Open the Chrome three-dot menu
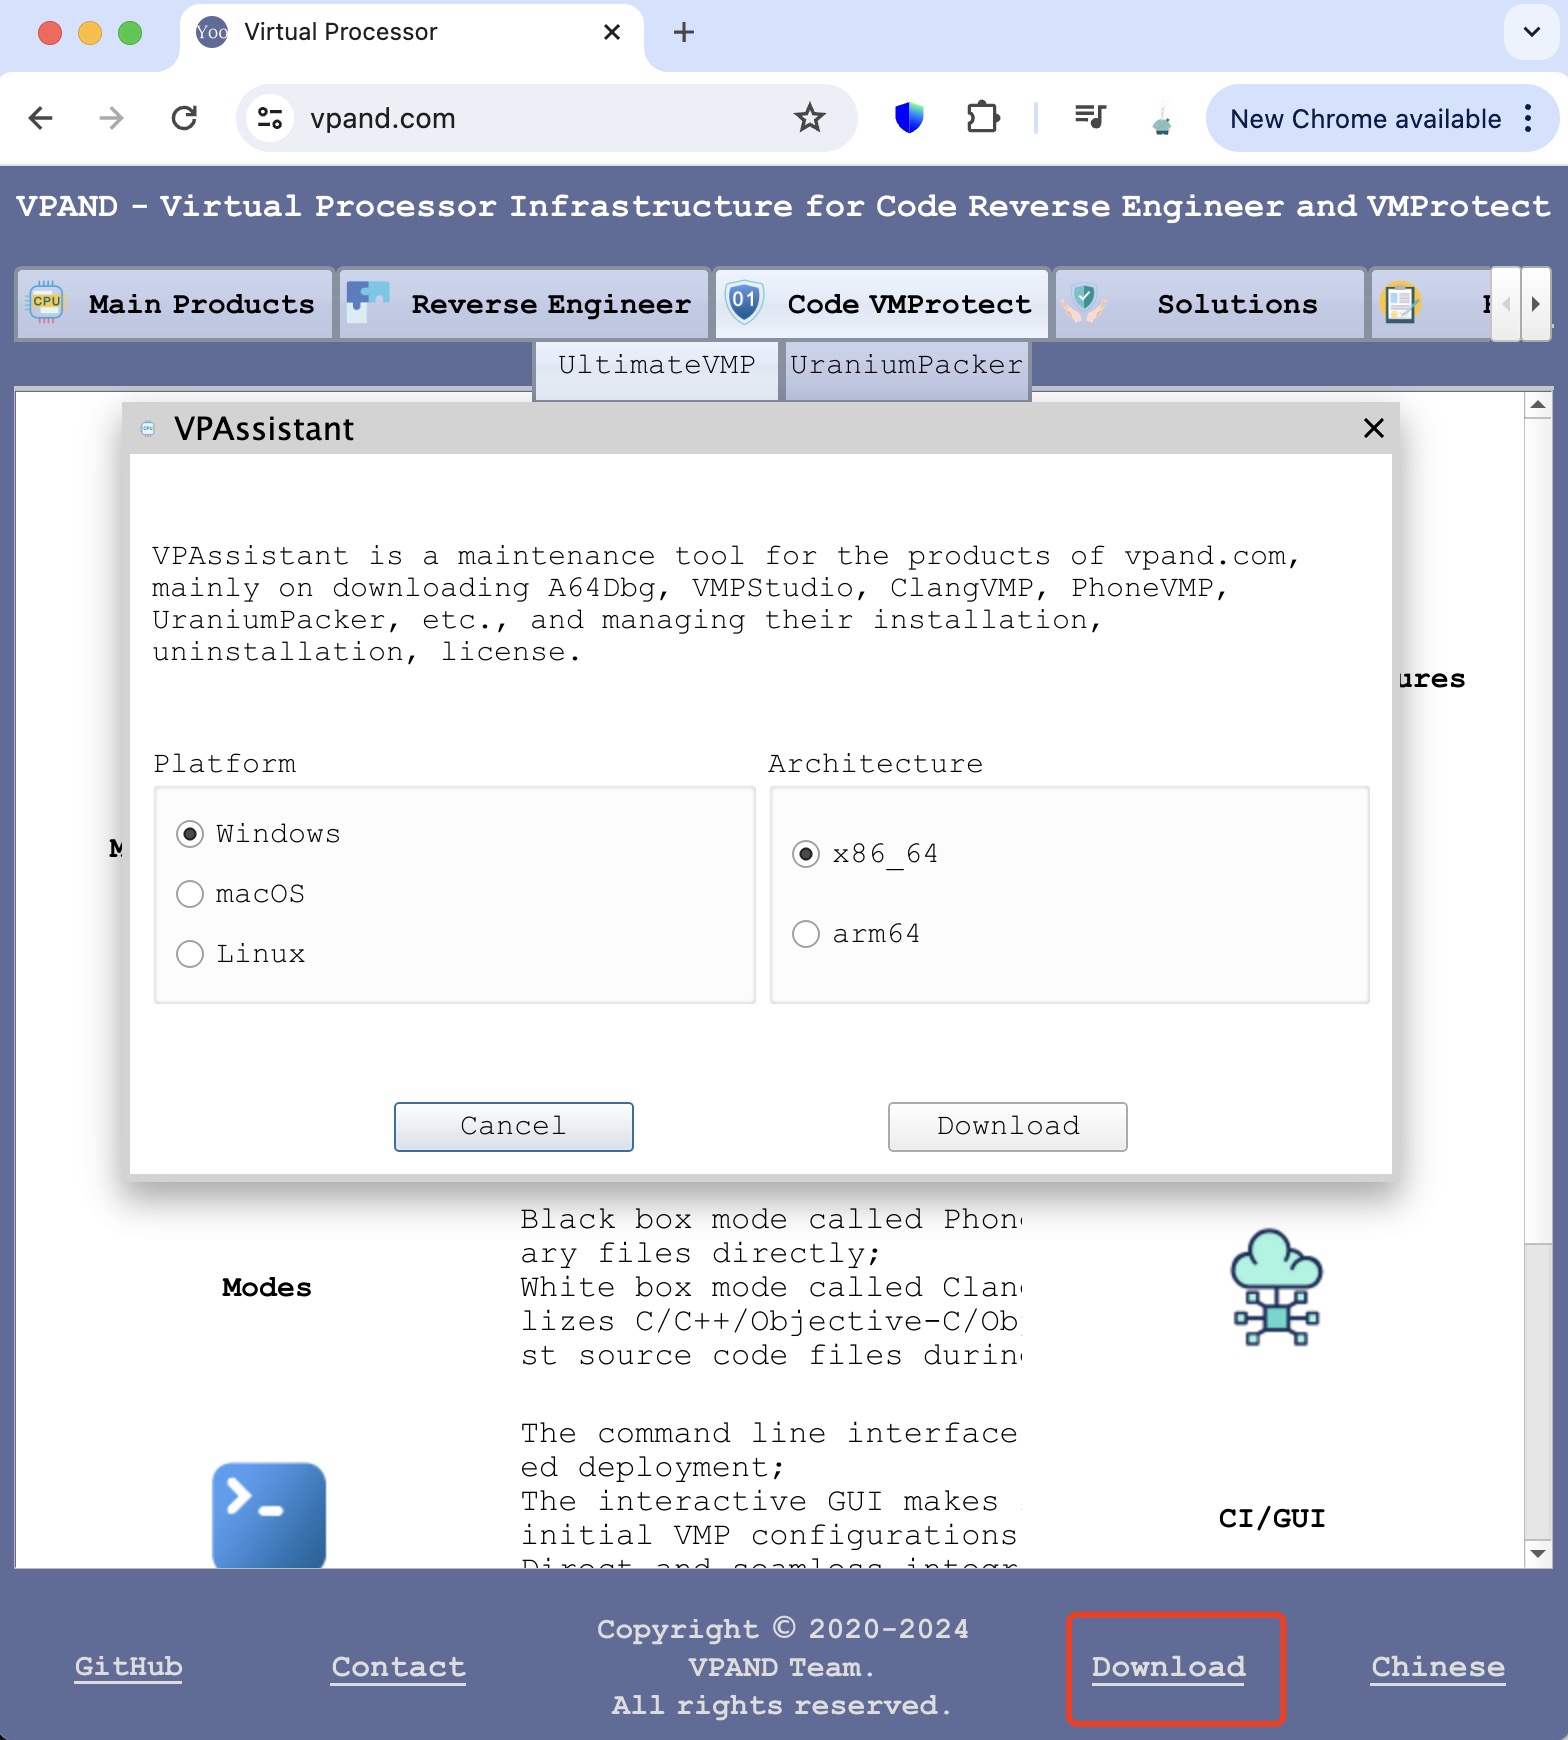This screenshot has height=1740, width=1568. tap(1528, 118)
